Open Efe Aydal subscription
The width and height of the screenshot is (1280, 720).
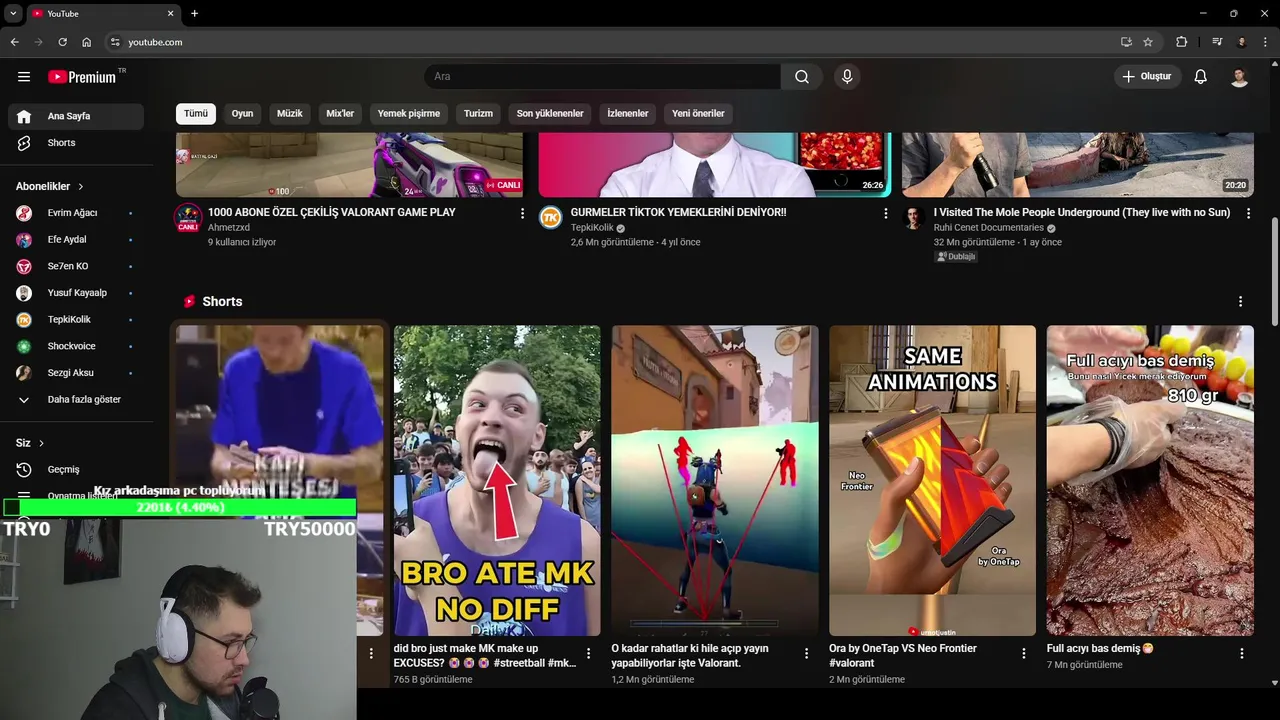76,240
